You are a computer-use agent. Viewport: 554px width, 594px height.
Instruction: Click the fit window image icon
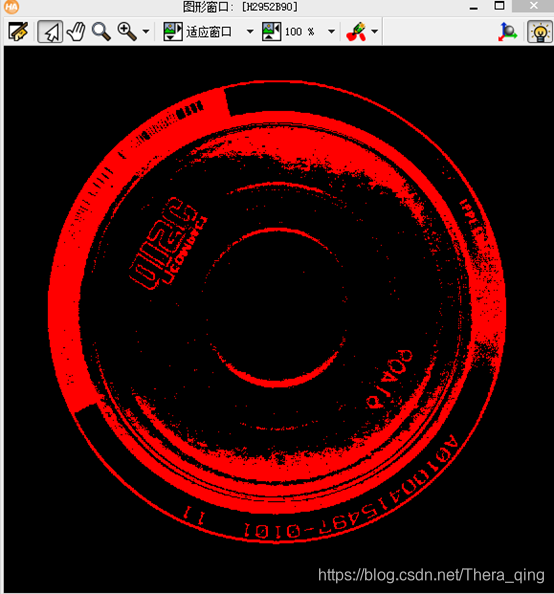(173, 31)
